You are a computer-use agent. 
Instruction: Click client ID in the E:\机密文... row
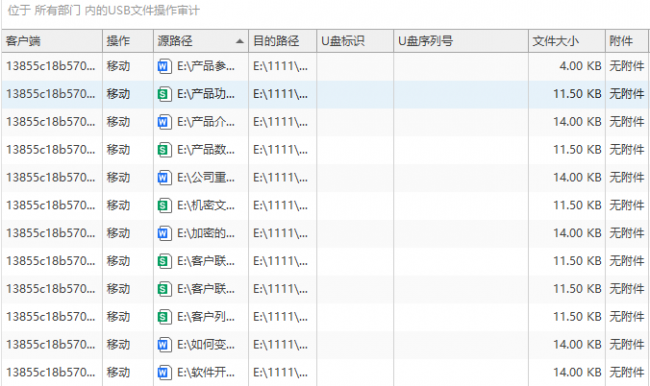50,205
